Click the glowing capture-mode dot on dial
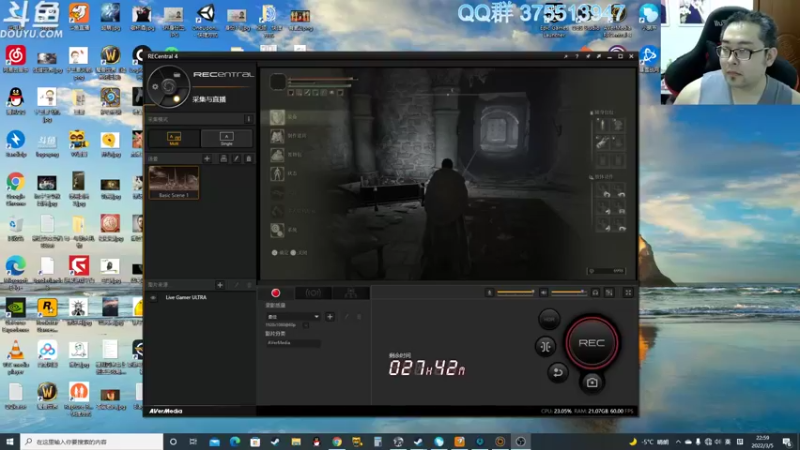This screenshot has width=800, height=450. pyautogui.click(x=177, y=99)
